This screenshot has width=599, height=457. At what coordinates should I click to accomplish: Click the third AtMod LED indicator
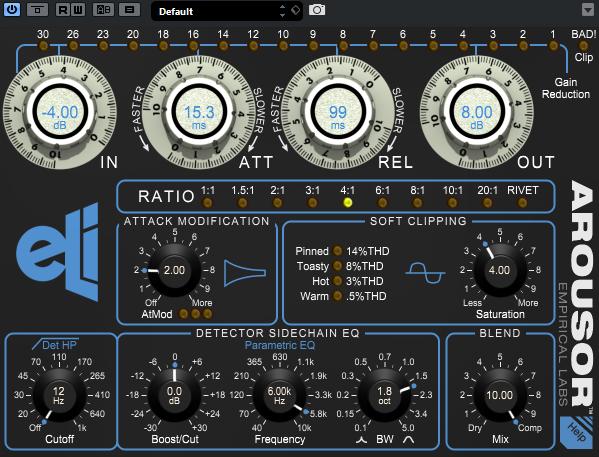click(207, 314)
